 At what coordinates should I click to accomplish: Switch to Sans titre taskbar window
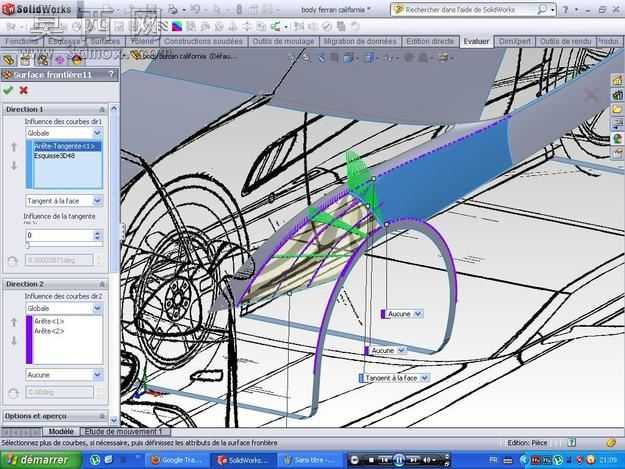coord(310,460)
